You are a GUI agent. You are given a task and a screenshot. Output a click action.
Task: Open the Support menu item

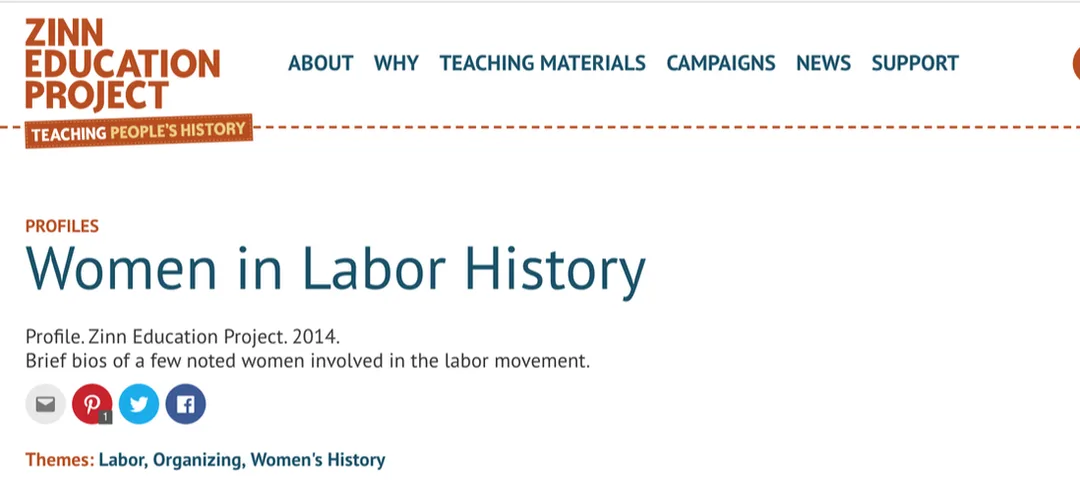(915, 63)
